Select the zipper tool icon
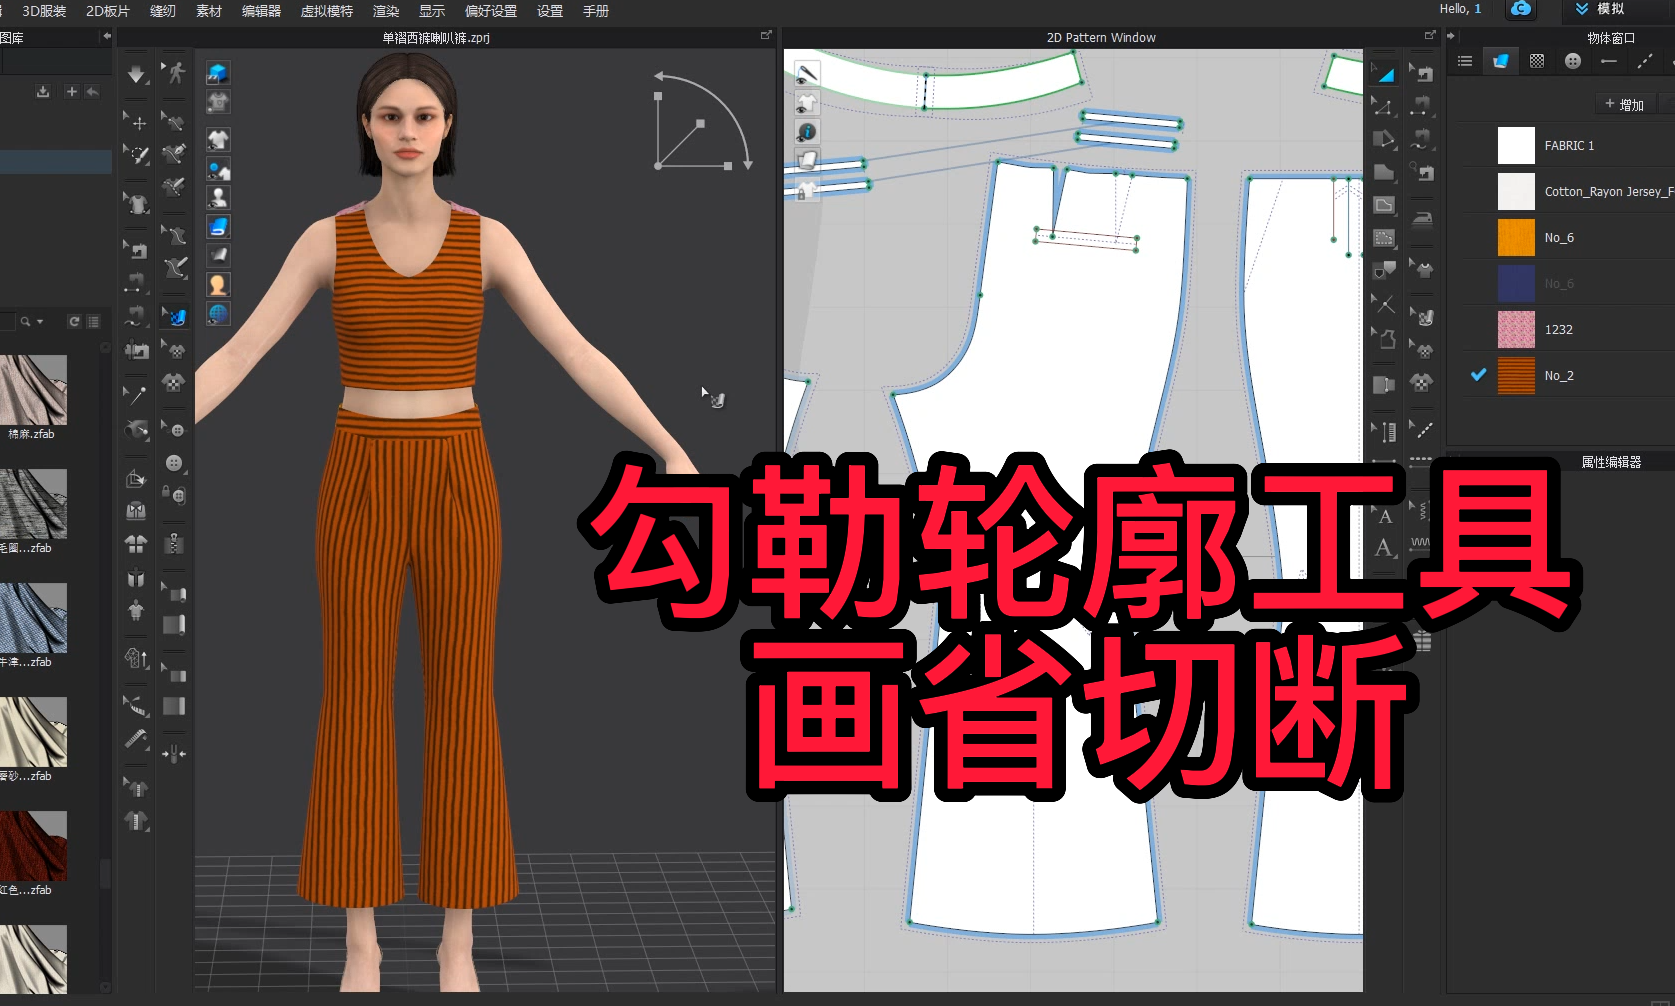The width and height of the screenshot is (1675, 1006). tap(174, 543)
